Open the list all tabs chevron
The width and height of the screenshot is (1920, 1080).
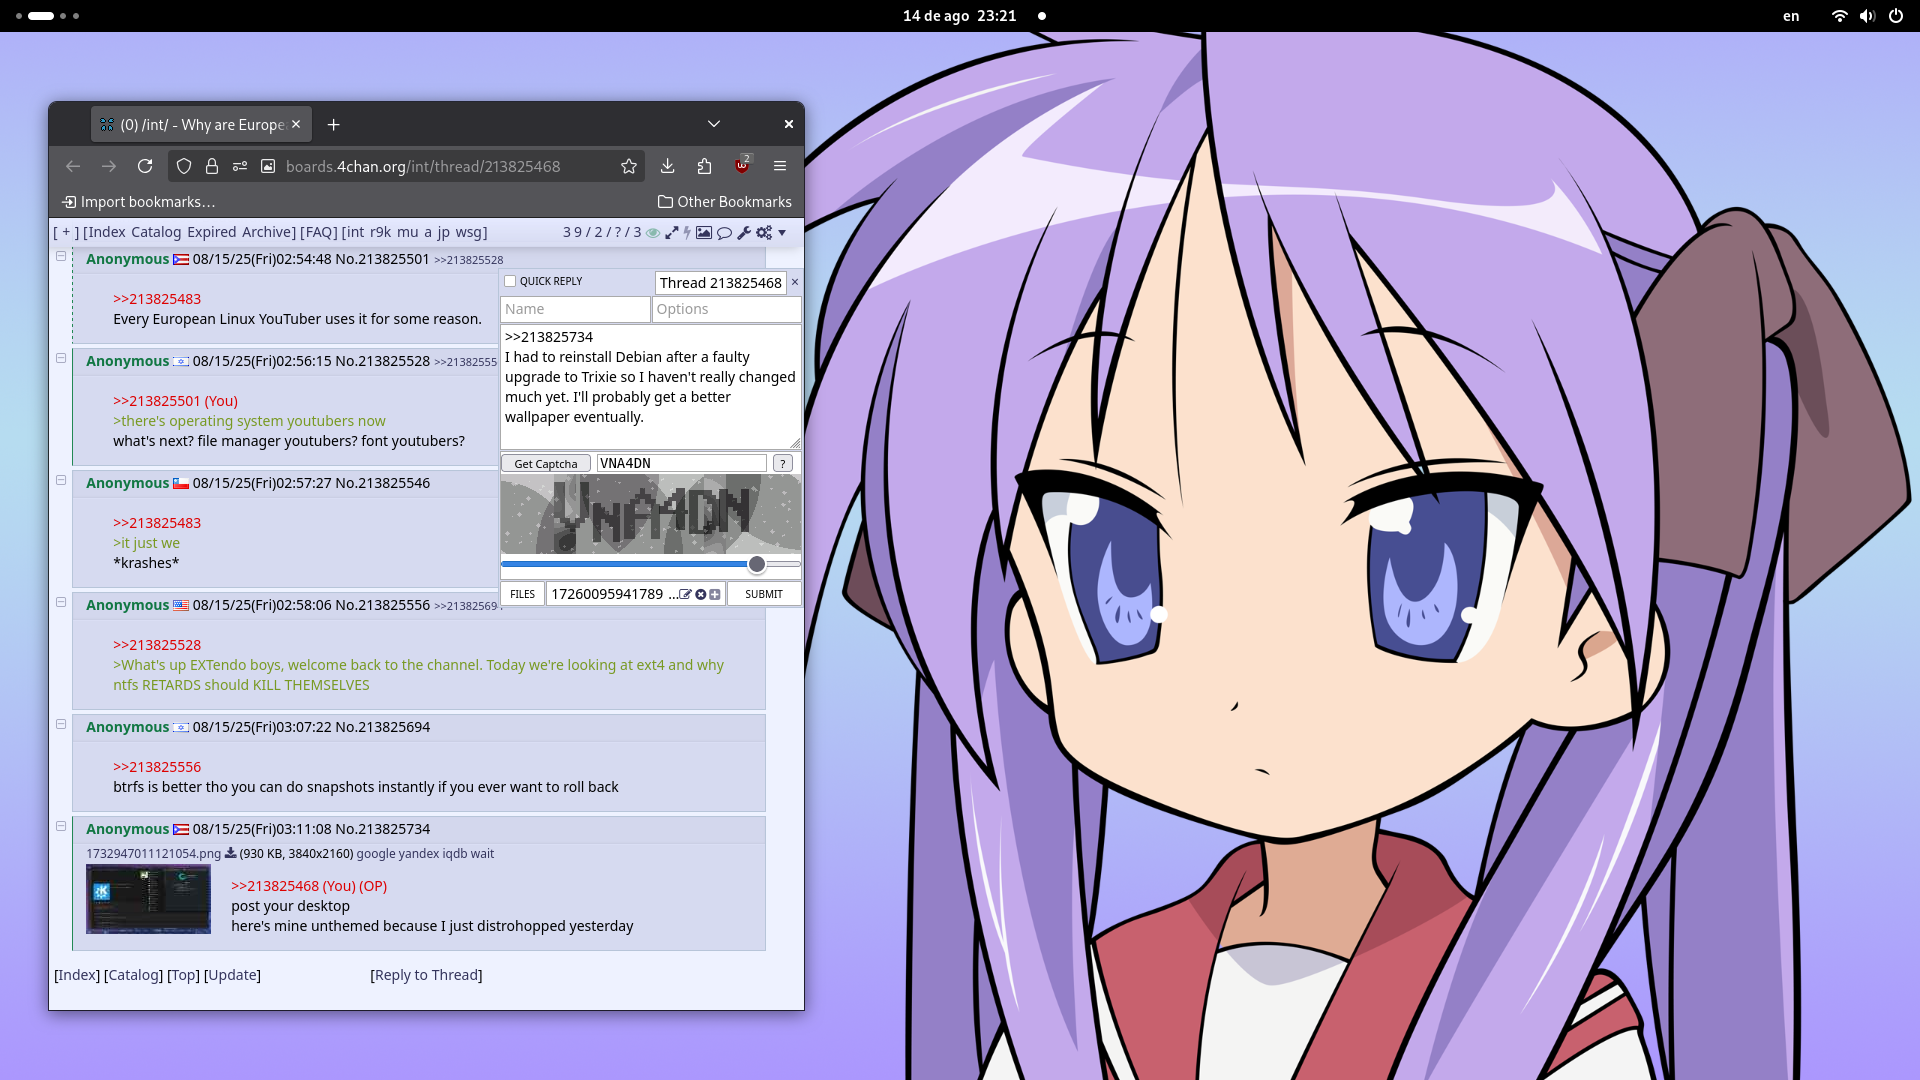pos(714,124)
